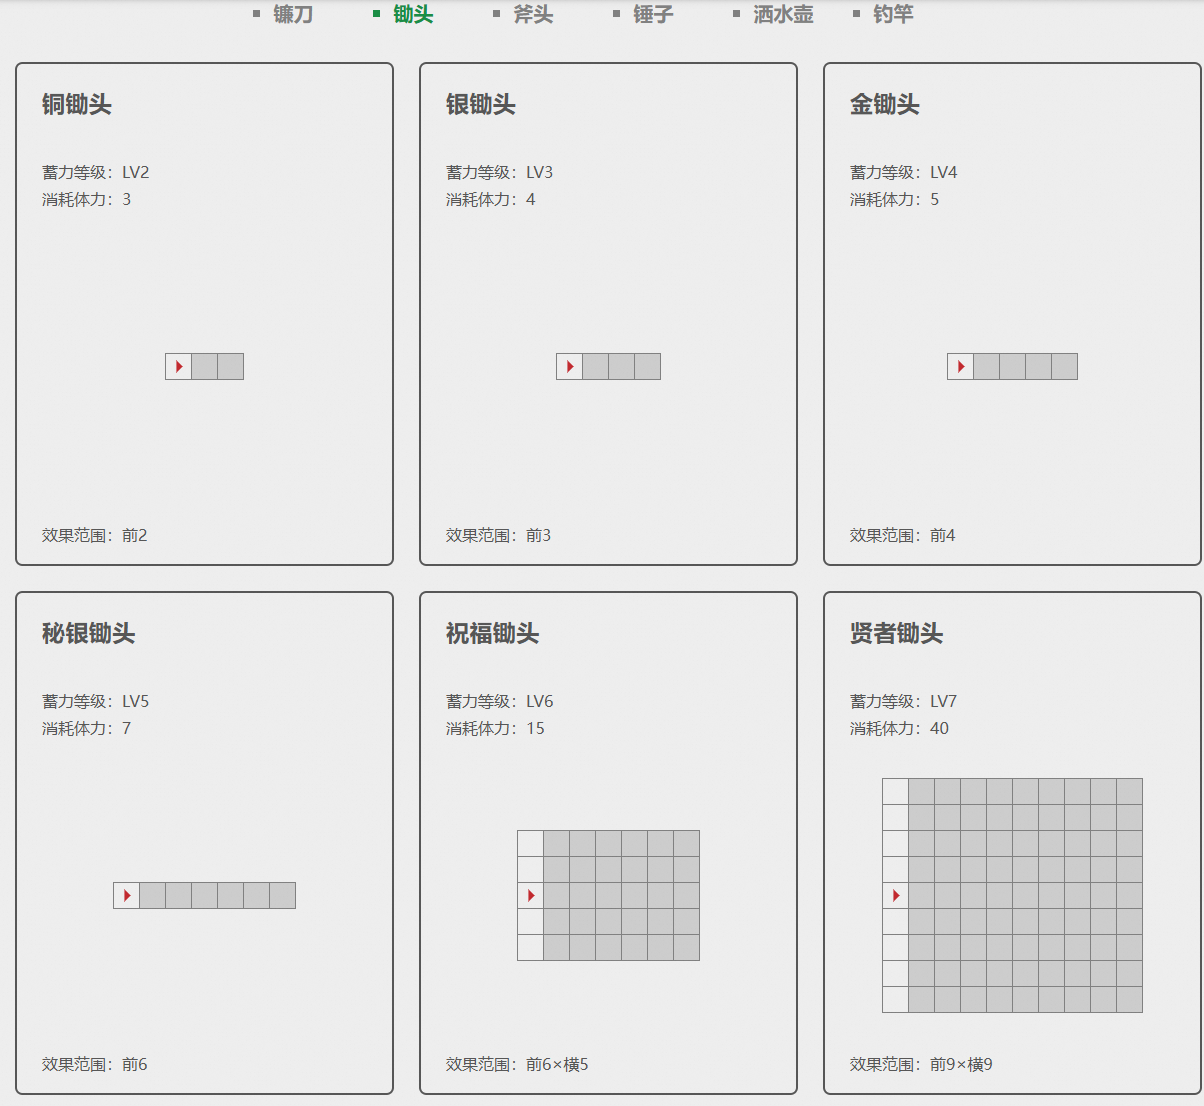Click the 贤者锄头 card title

(x=897, y=634)
